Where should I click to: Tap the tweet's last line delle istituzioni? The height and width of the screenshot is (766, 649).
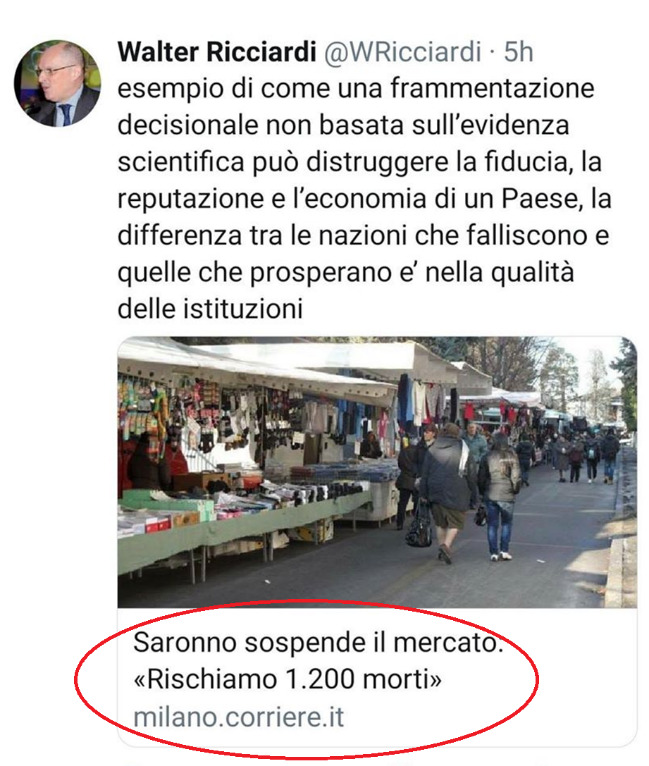tap(210, 309)
